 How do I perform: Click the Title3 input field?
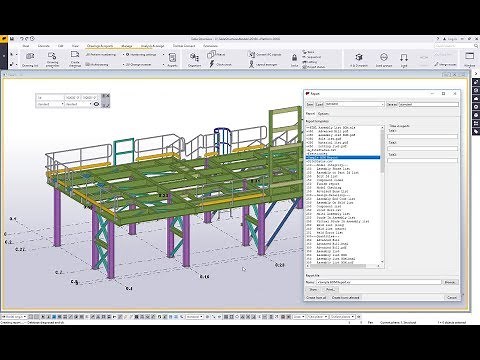[x=422, y=160]
